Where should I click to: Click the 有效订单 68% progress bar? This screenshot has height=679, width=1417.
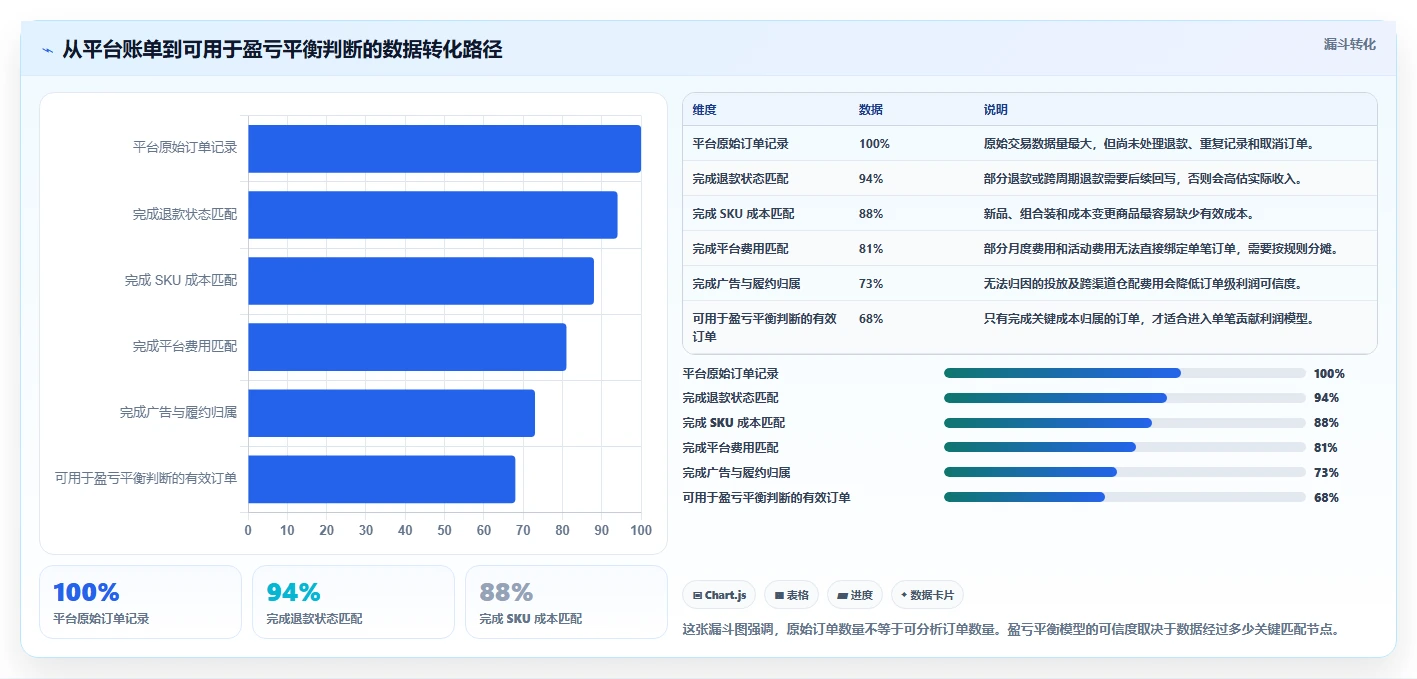[x=1125, y=497]
